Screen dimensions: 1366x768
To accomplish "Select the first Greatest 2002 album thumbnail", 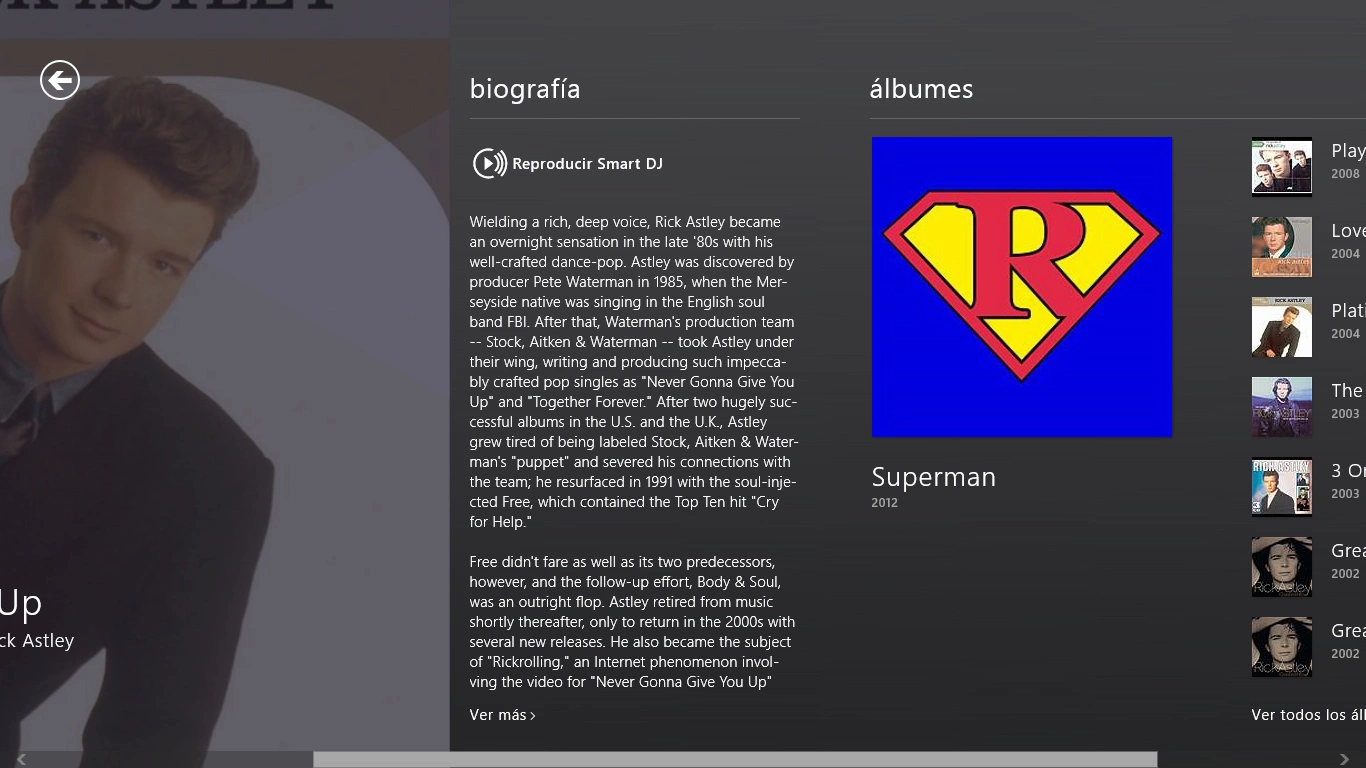I will [1281, 567].
